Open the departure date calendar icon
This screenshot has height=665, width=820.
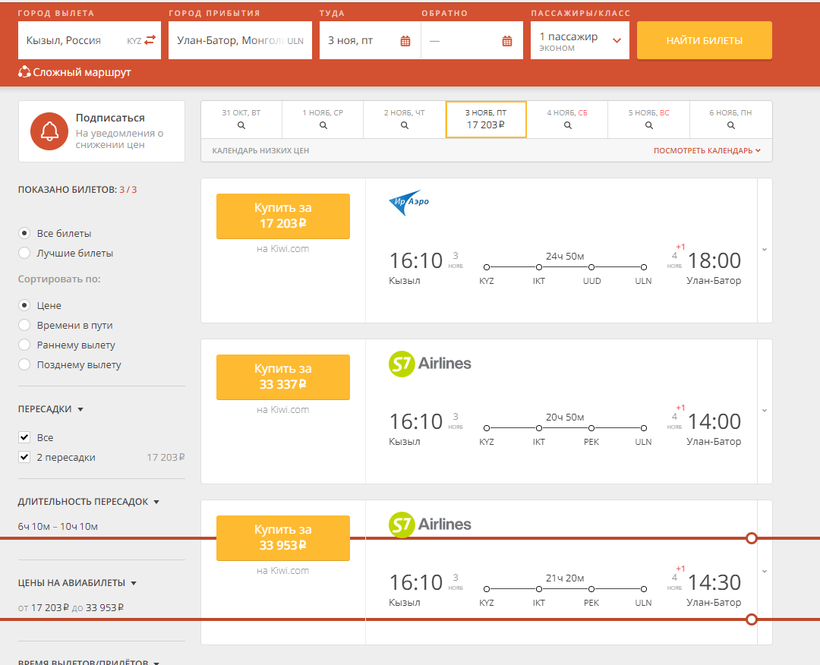pyautogui.click(x=405, y=41)
